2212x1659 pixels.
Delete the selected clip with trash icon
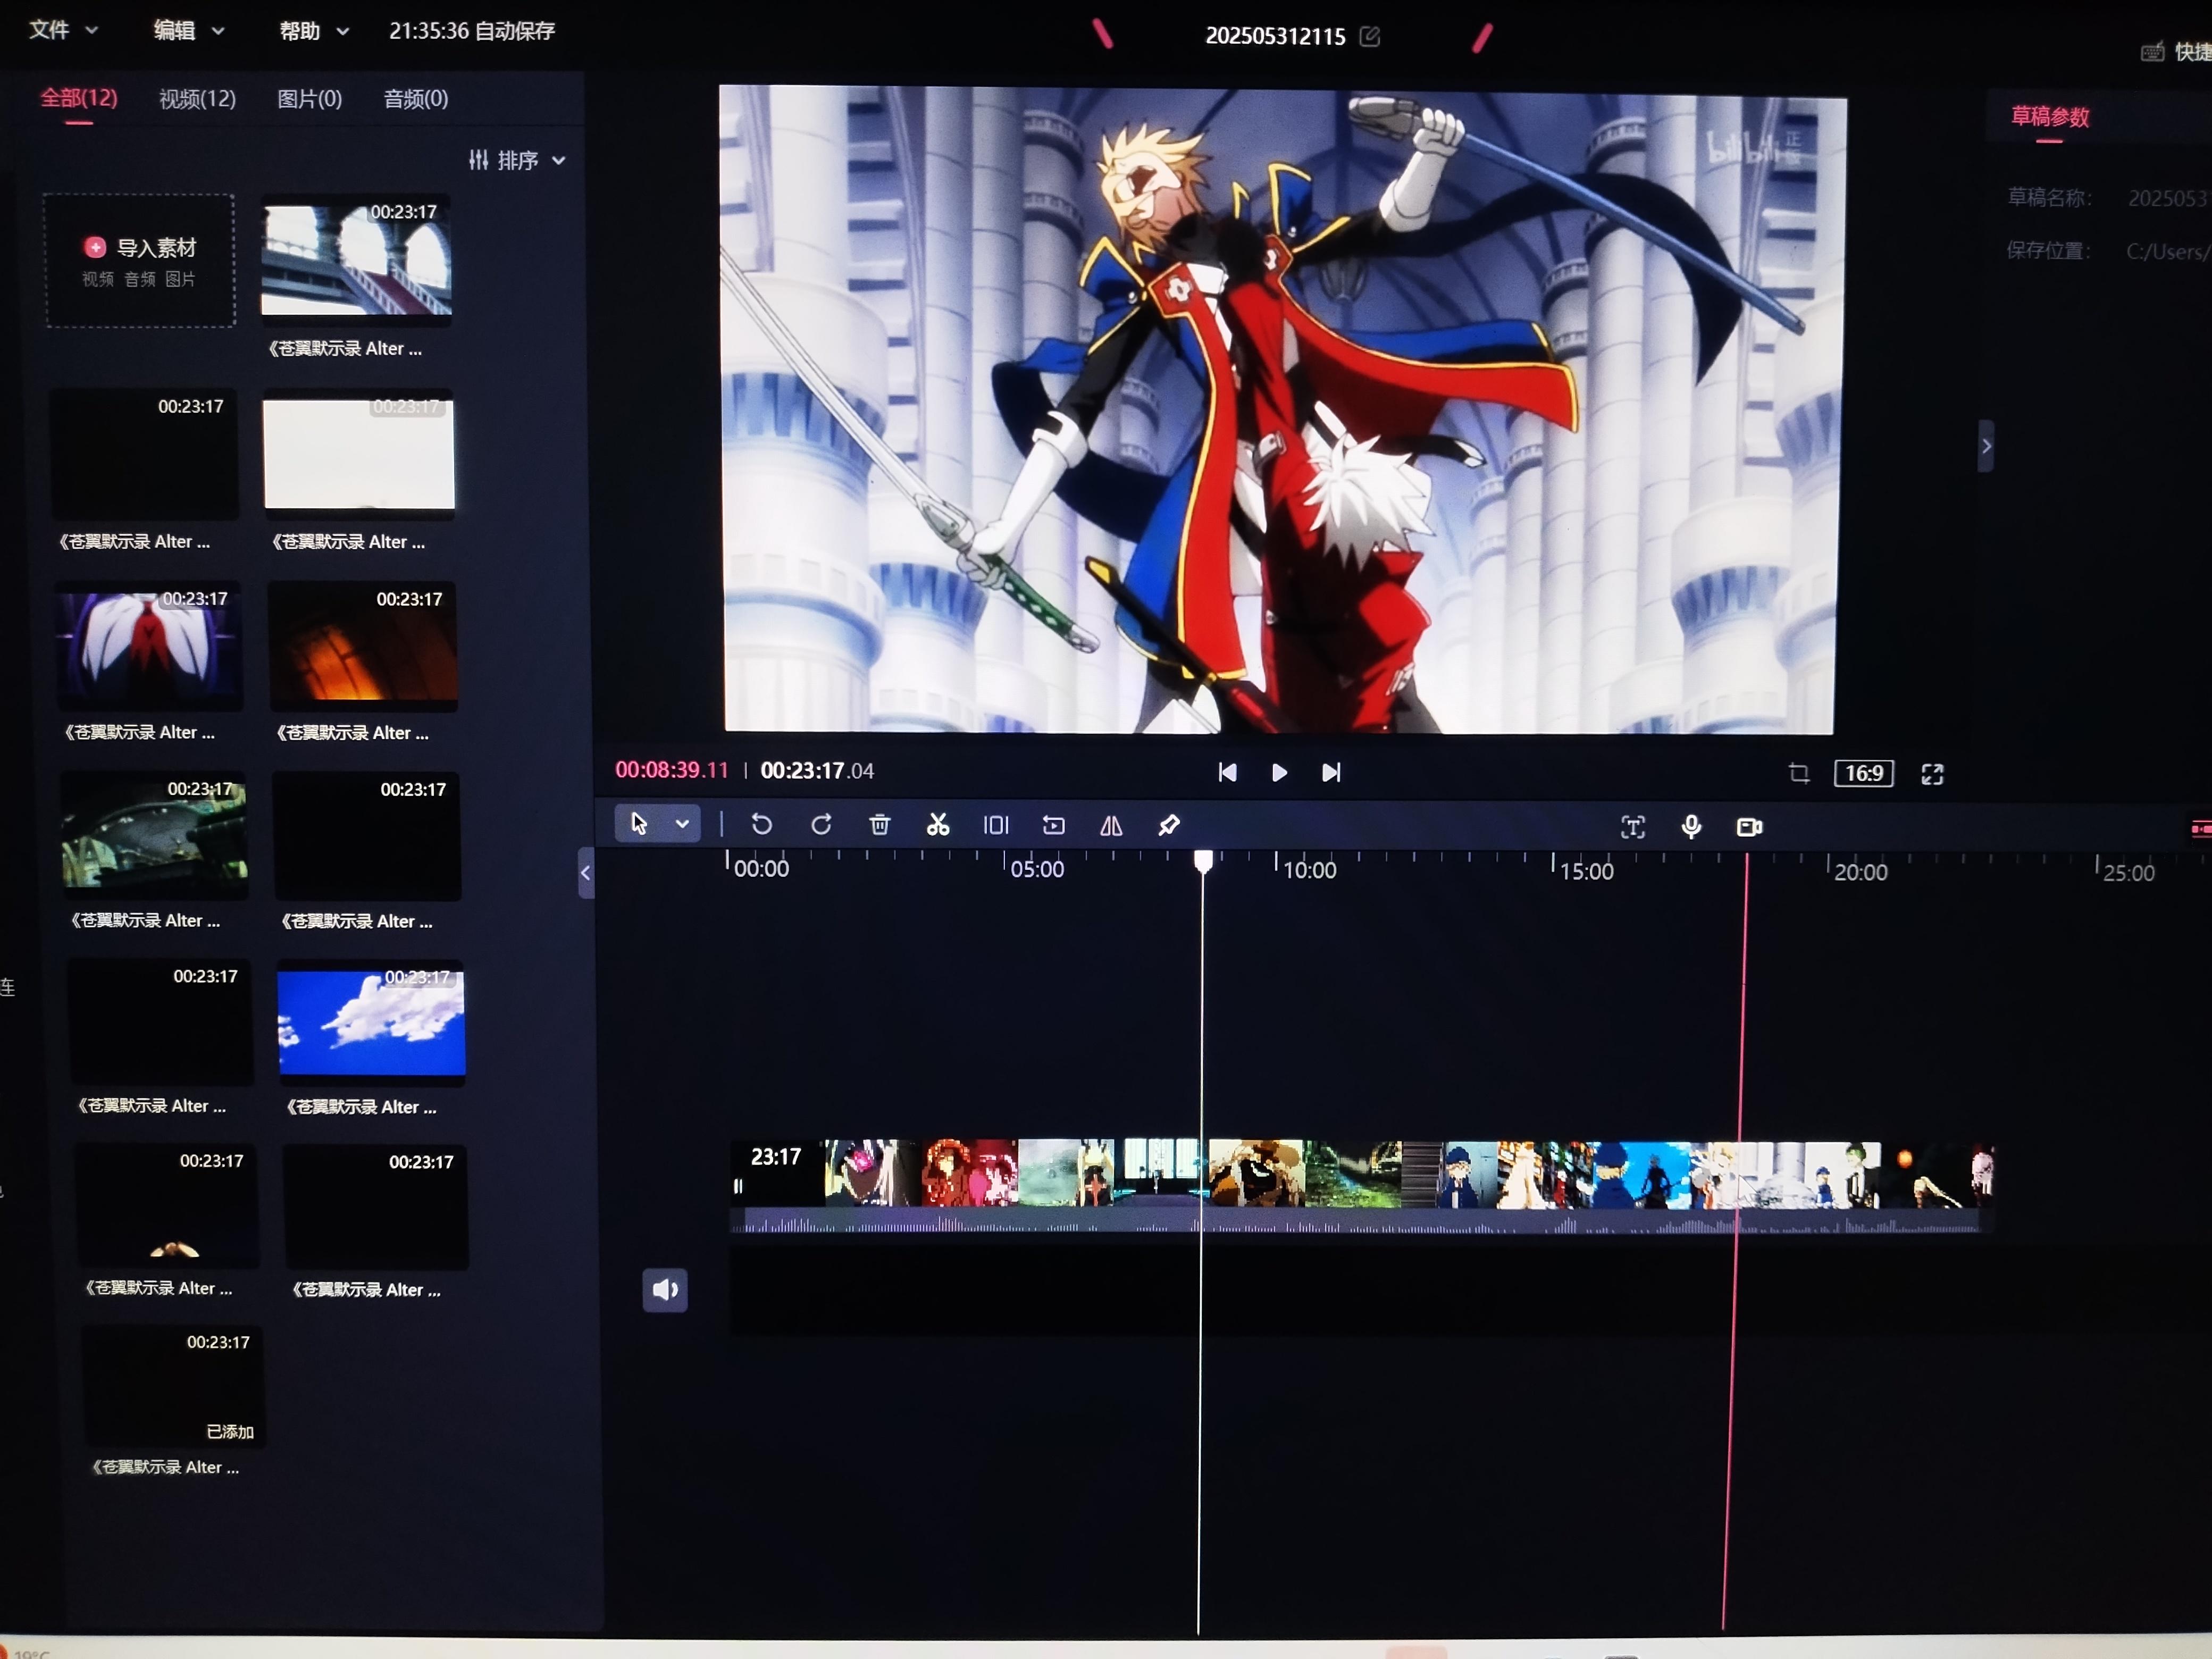pyautogui.click(x=880, y=825)
